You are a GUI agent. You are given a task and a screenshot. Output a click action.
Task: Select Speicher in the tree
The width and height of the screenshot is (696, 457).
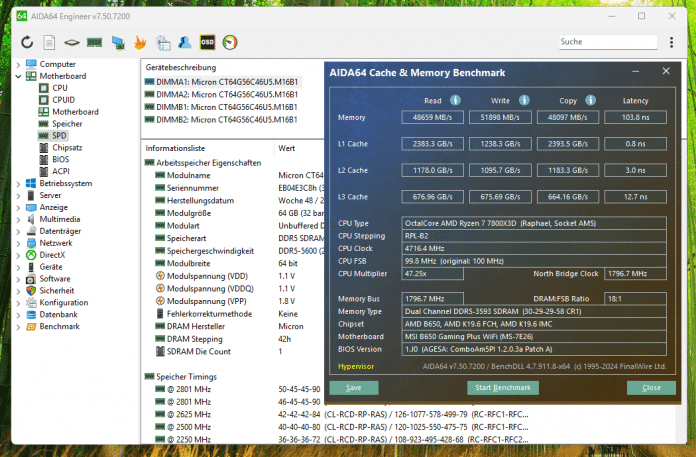(x=67, y=124)
